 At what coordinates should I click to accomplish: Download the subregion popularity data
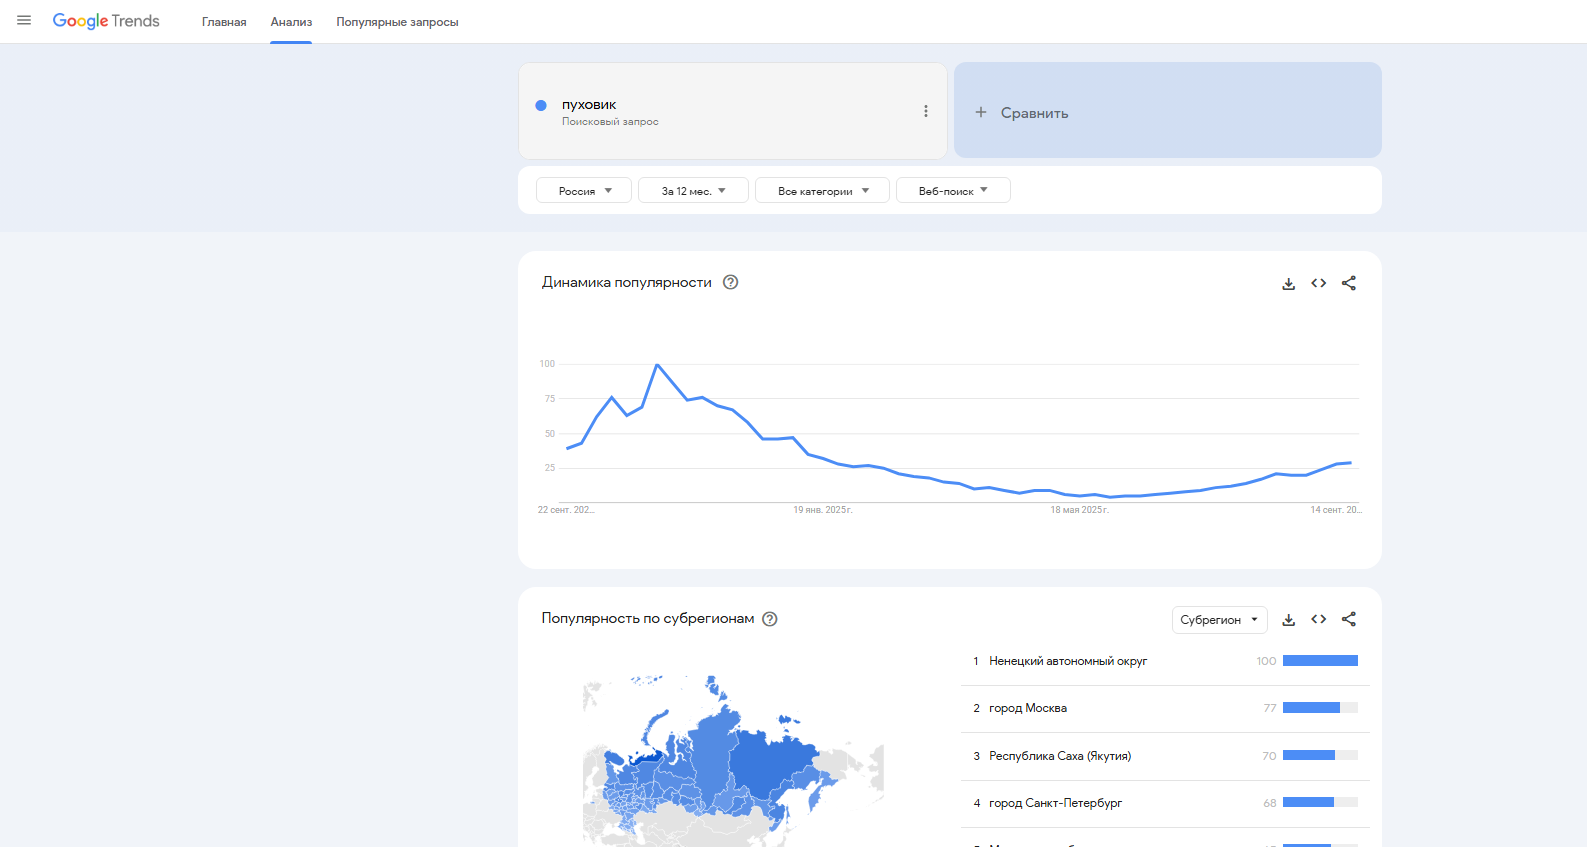pos(1288,620)
